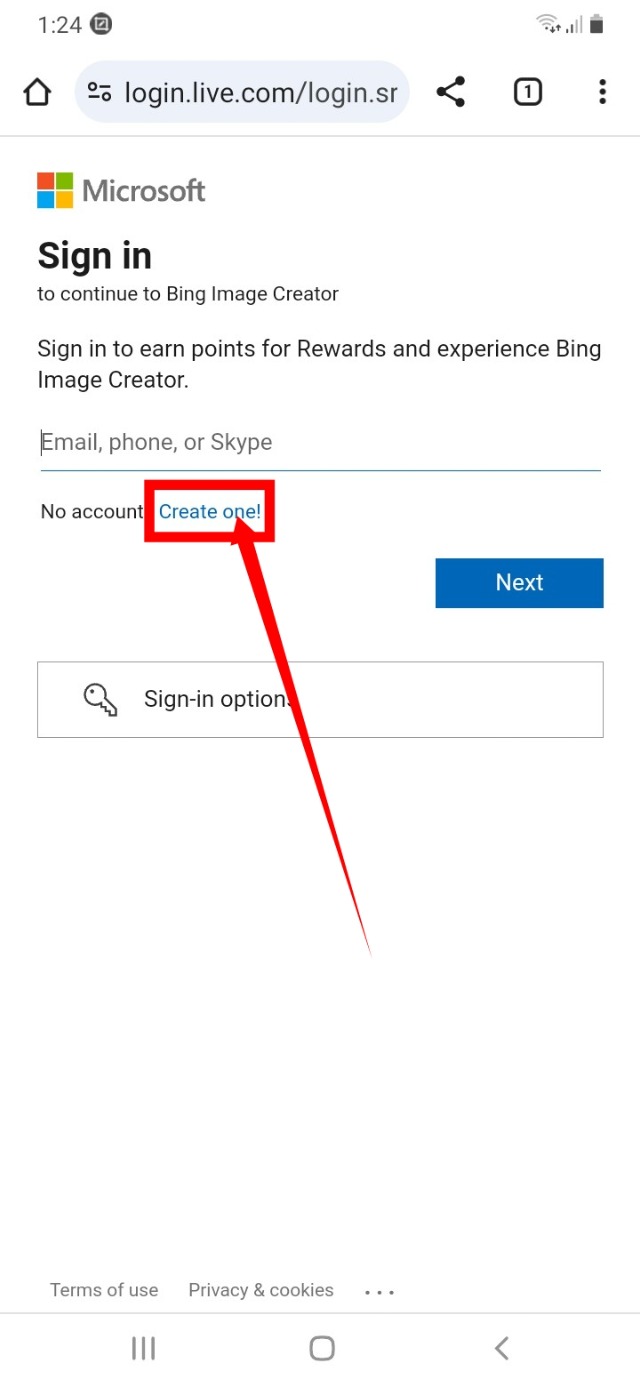Open the Terms of use link

pos(104,1290)
